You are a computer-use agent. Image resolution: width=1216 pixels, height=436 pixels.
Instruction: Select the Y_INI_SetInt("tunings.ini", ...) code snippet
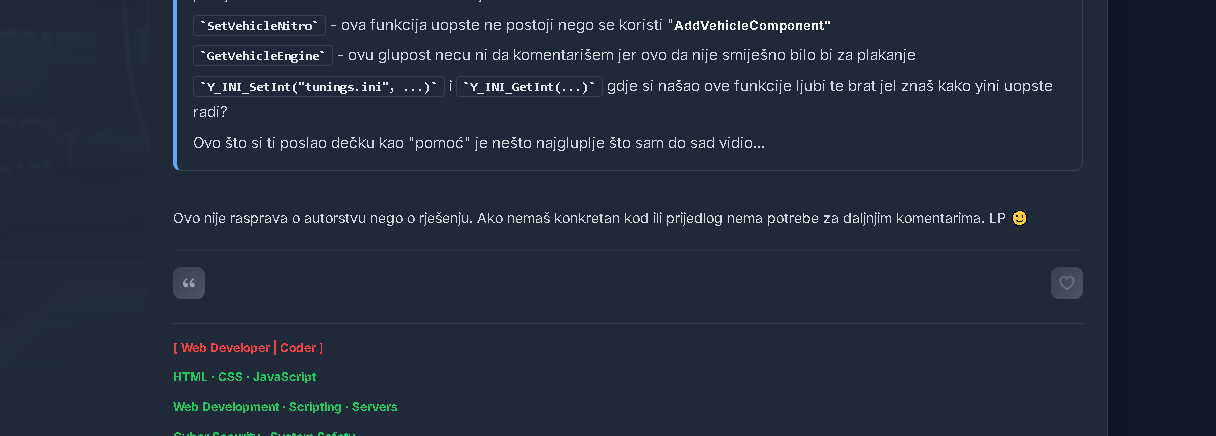click(x=319, y=87)
